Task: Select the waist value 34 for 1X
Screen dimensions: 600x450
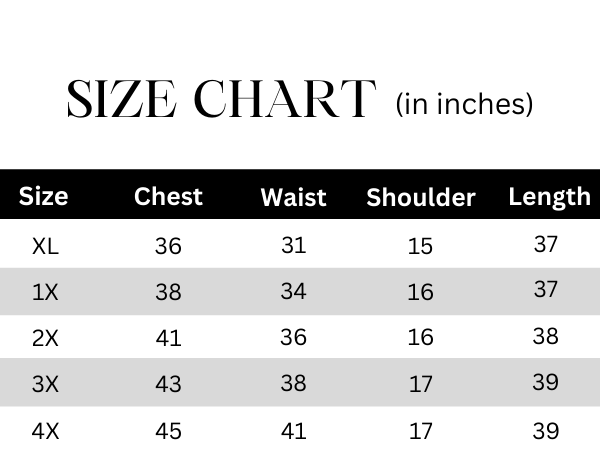Action: click(x=293, y=291)
